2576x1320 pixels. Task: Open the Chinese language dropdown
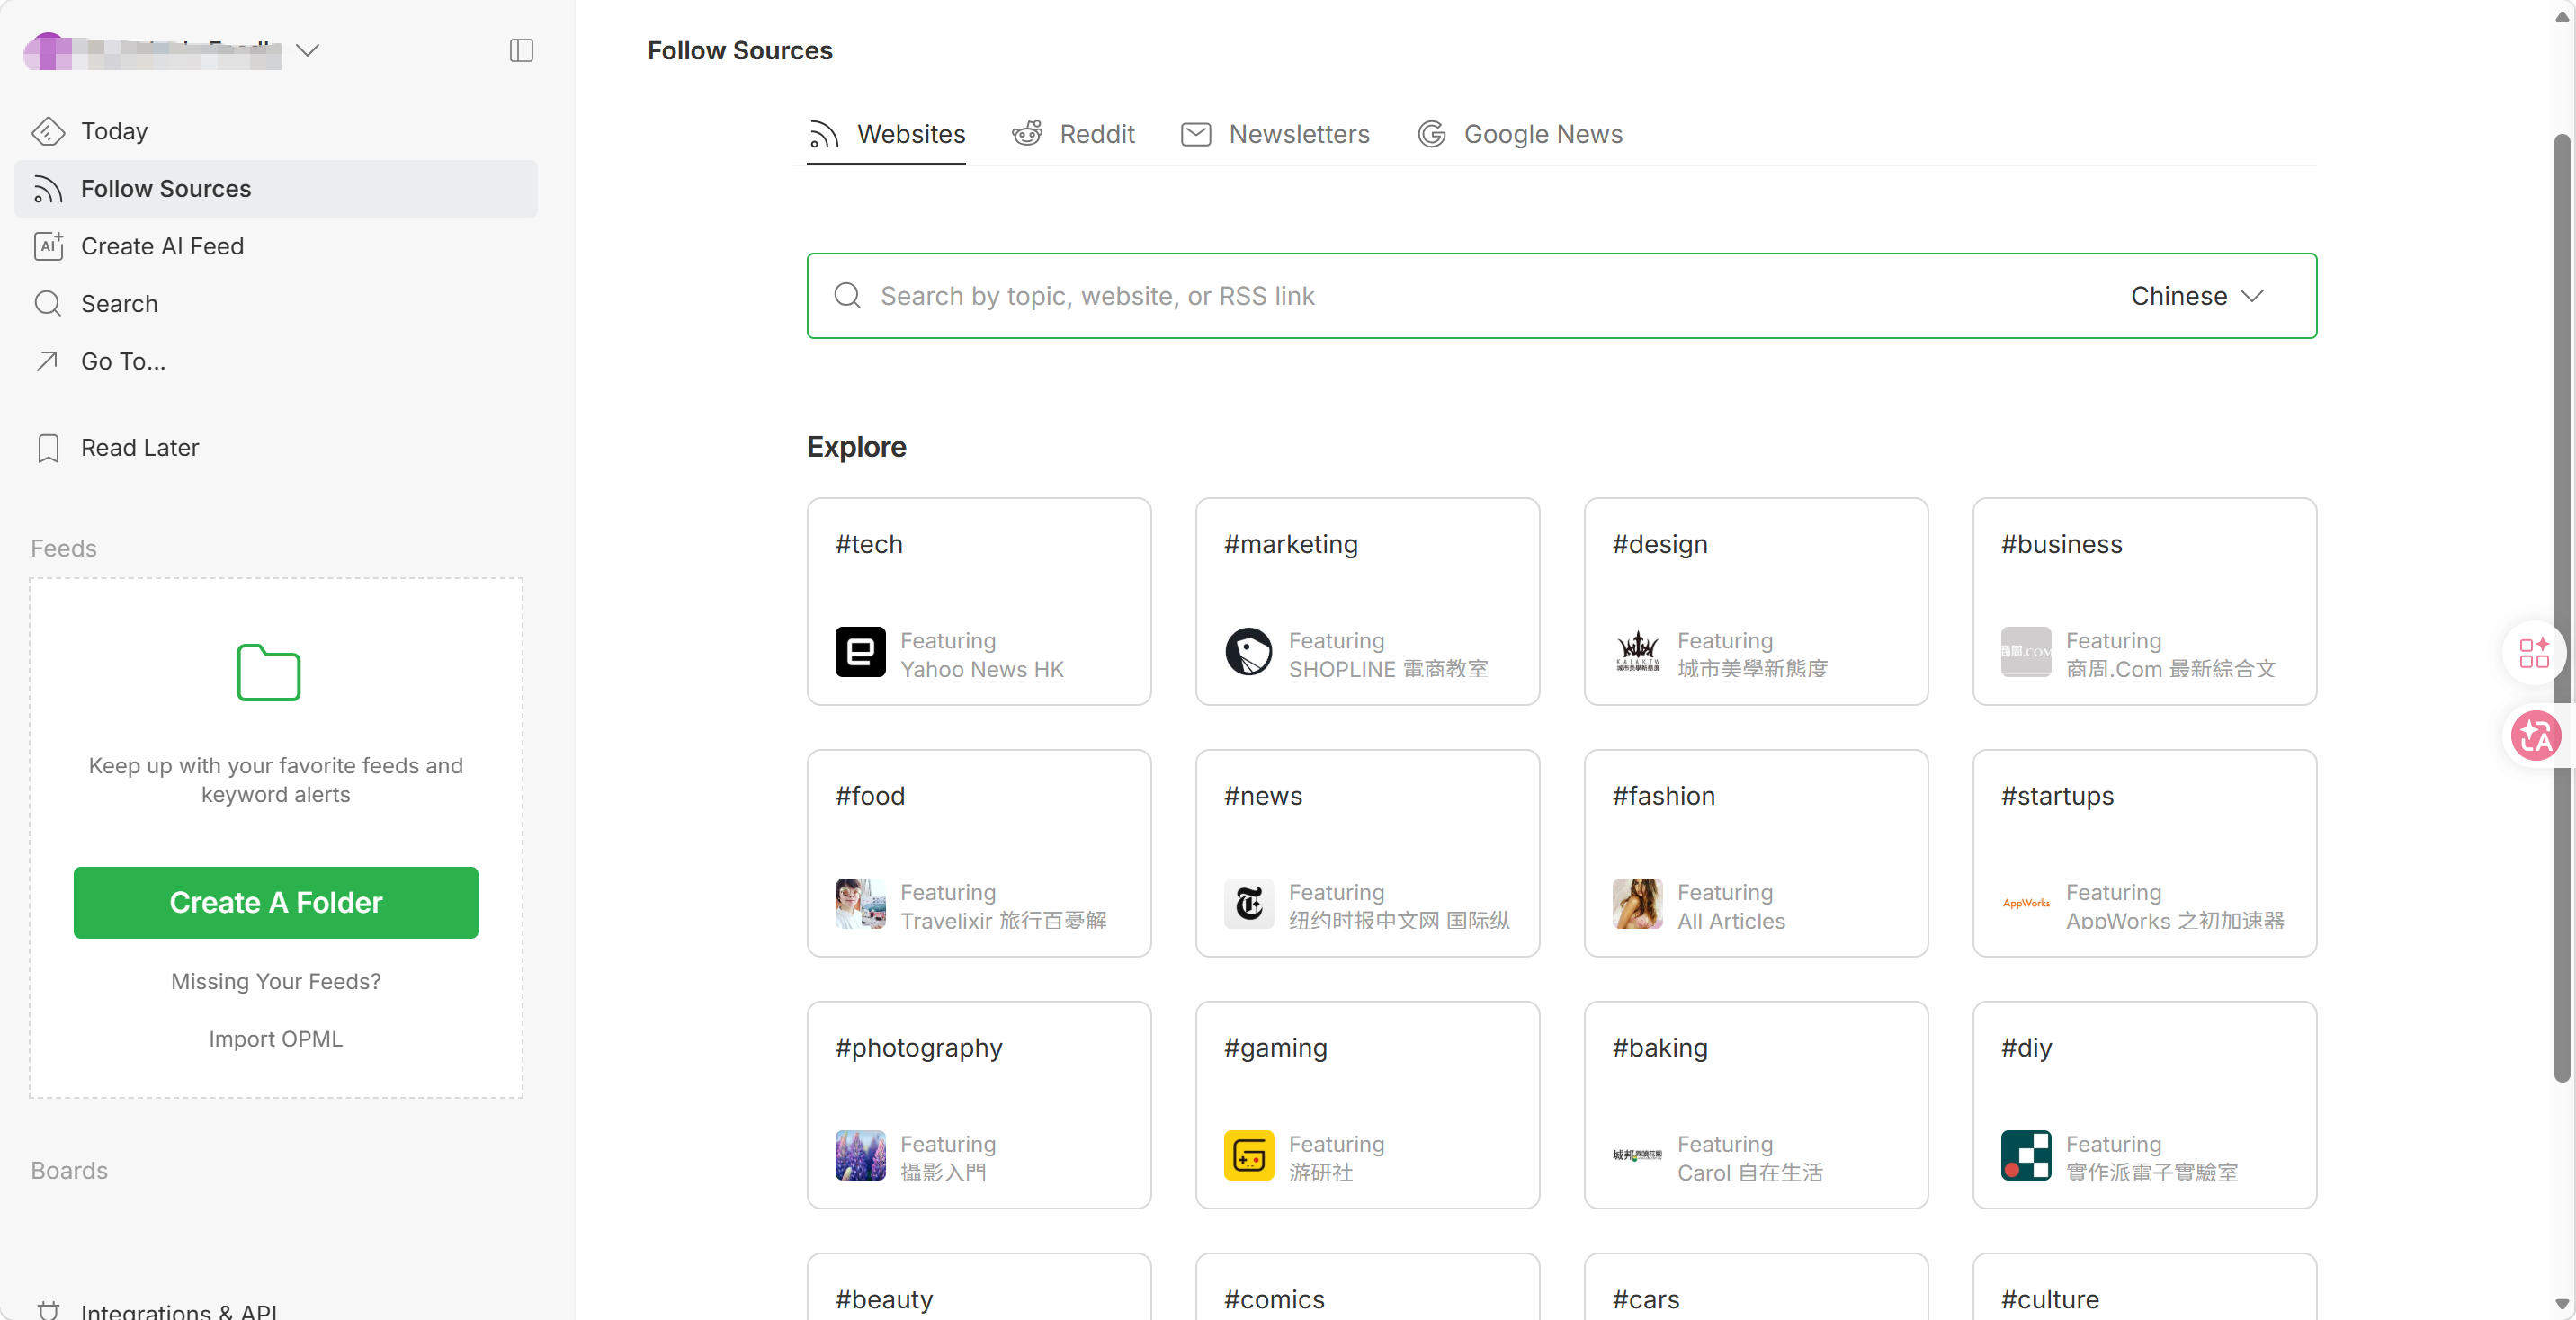(x=2196, y=296)
